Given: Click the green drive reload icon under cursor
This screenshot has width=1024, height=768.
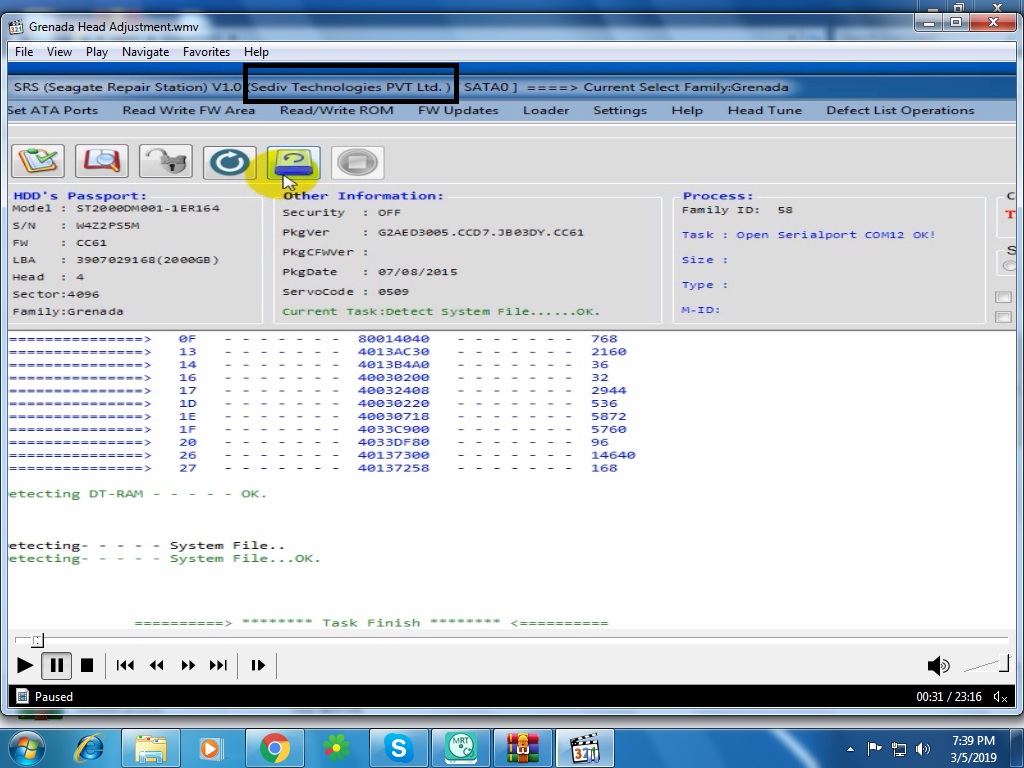Looking at the screenshot, I should click(293, 163).
